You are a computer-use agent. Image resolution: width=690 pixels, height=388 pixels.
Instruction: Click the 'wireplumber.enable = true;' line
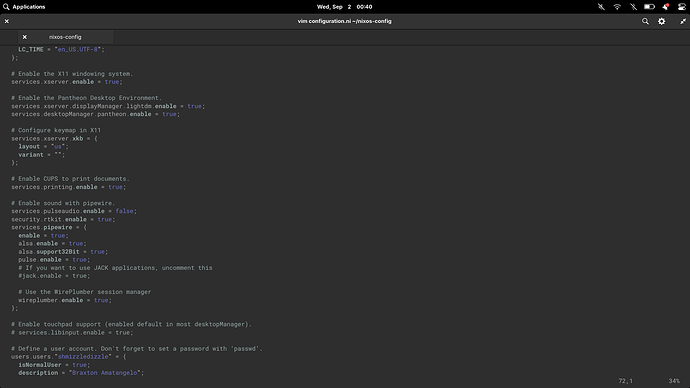(65, 300)
